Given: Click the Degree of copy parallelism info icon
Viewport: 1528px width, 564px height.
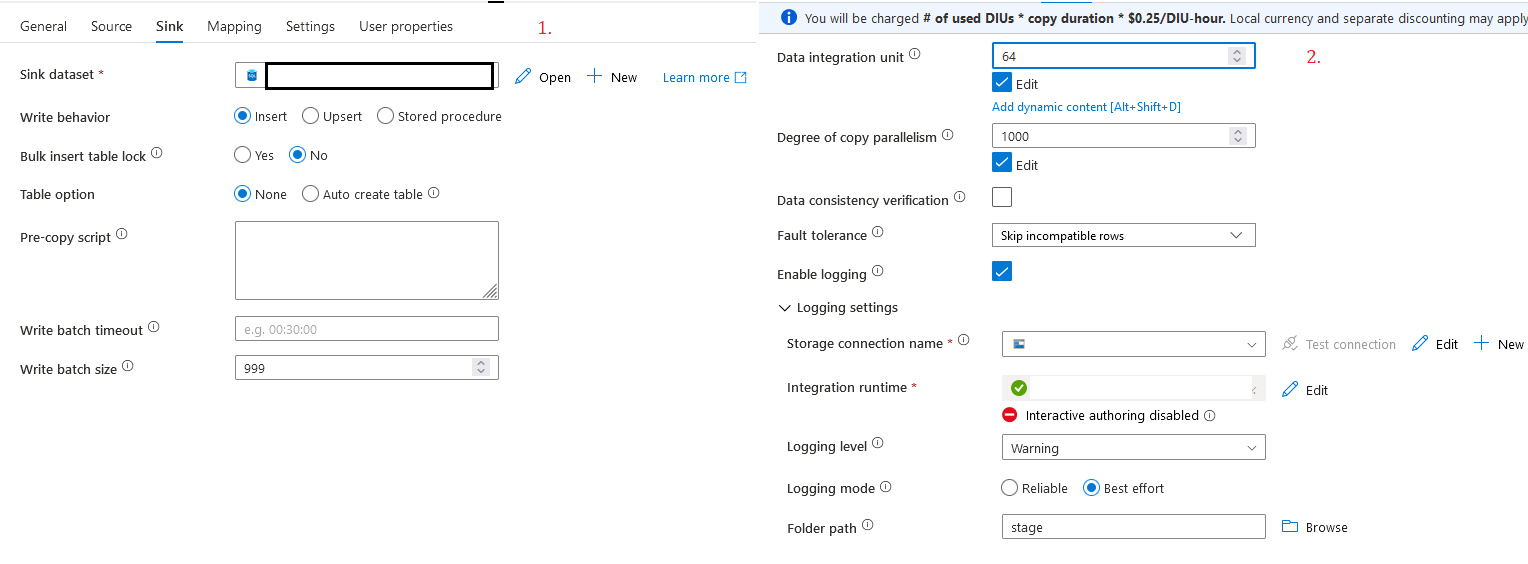Looking at the screenshot, I should click(948, 134).
